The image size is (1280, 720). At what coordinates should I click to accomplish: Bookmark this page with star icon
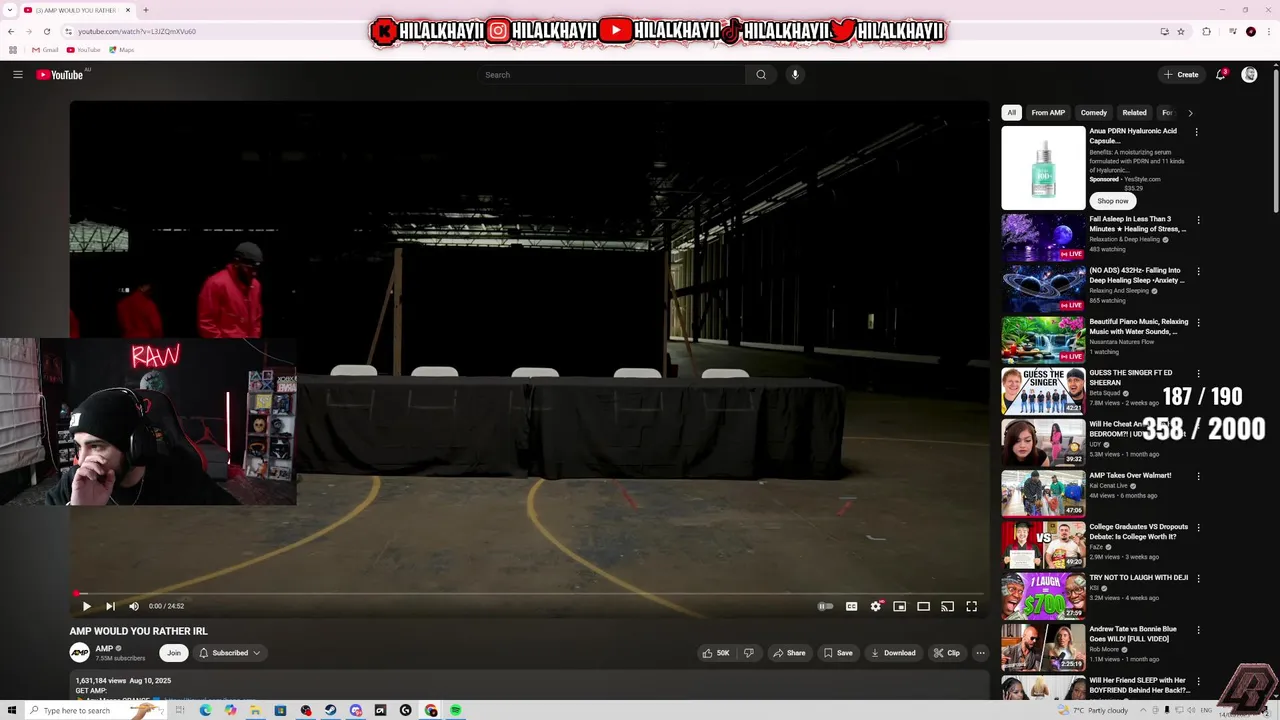pyautogui.click(x=1181, y=32)
